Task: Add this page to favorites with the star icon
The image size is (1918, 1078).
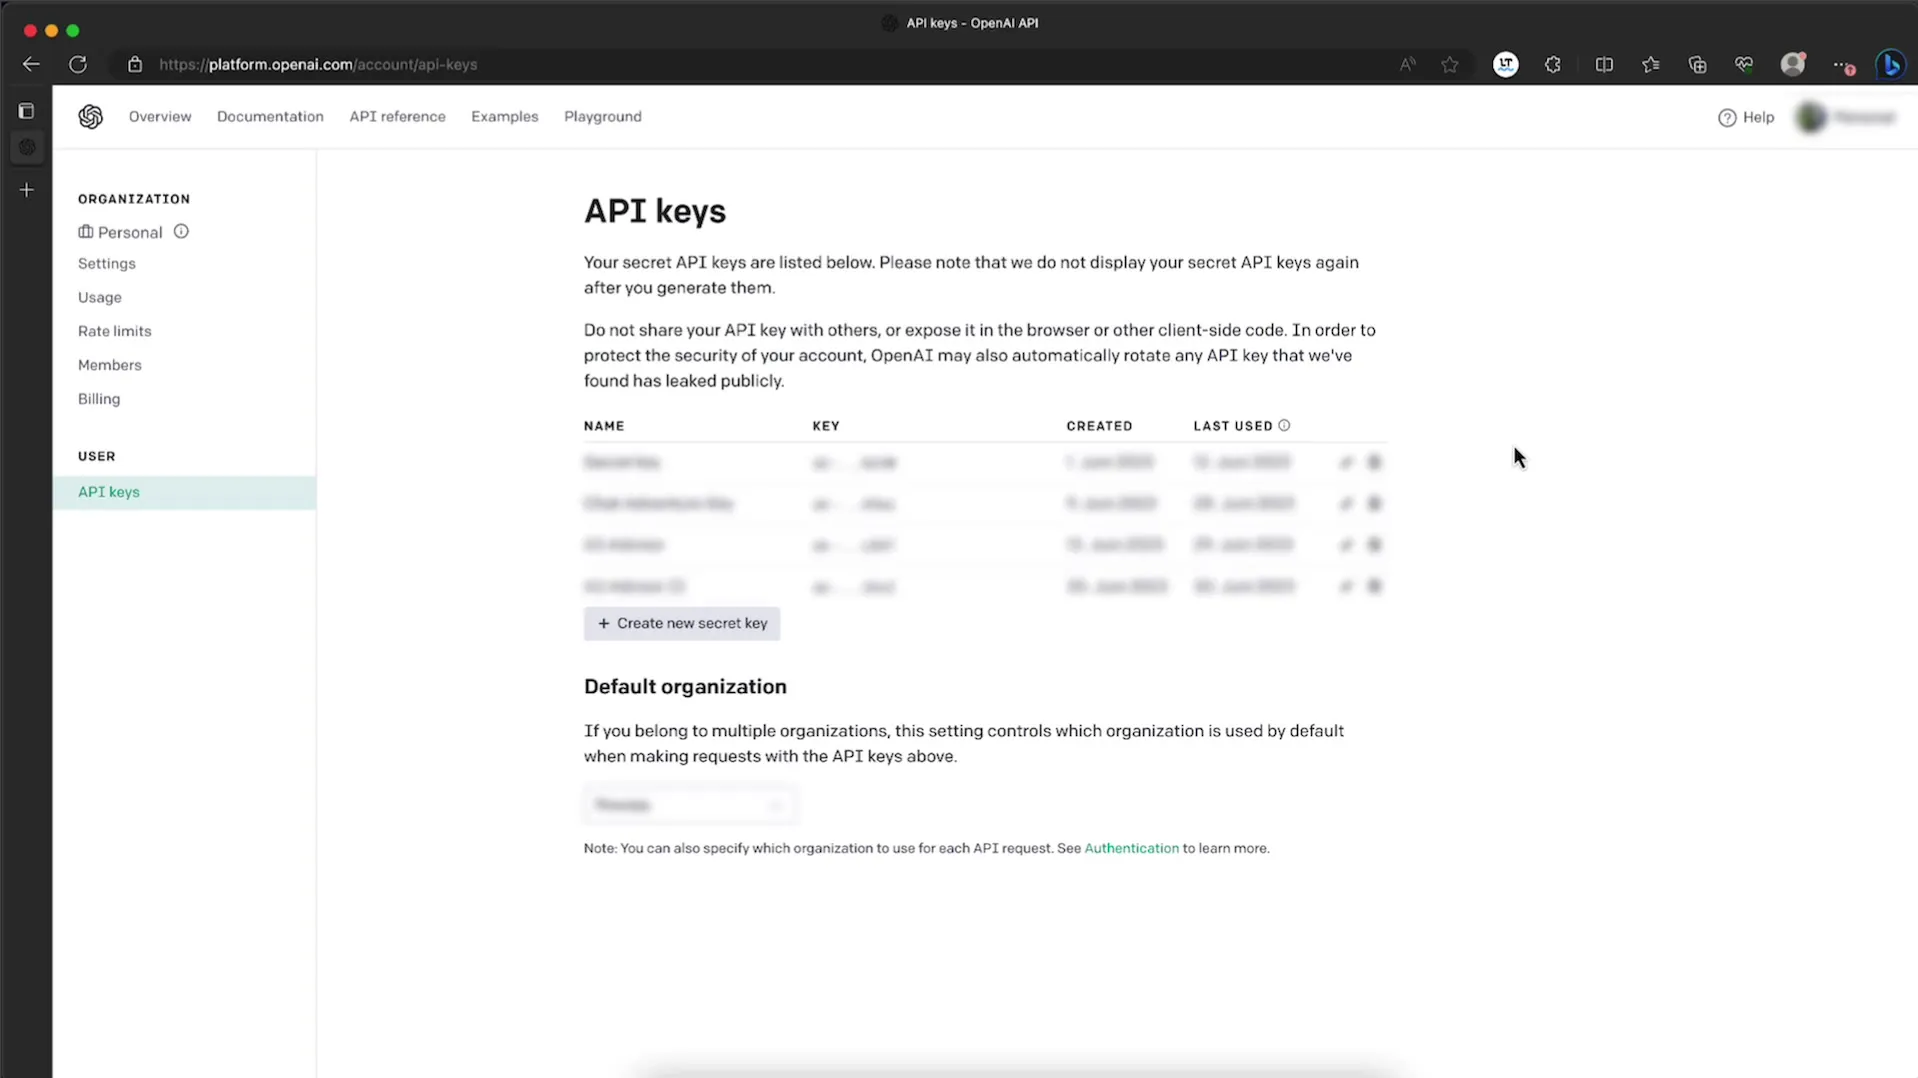Action: tap(1450, 64)
